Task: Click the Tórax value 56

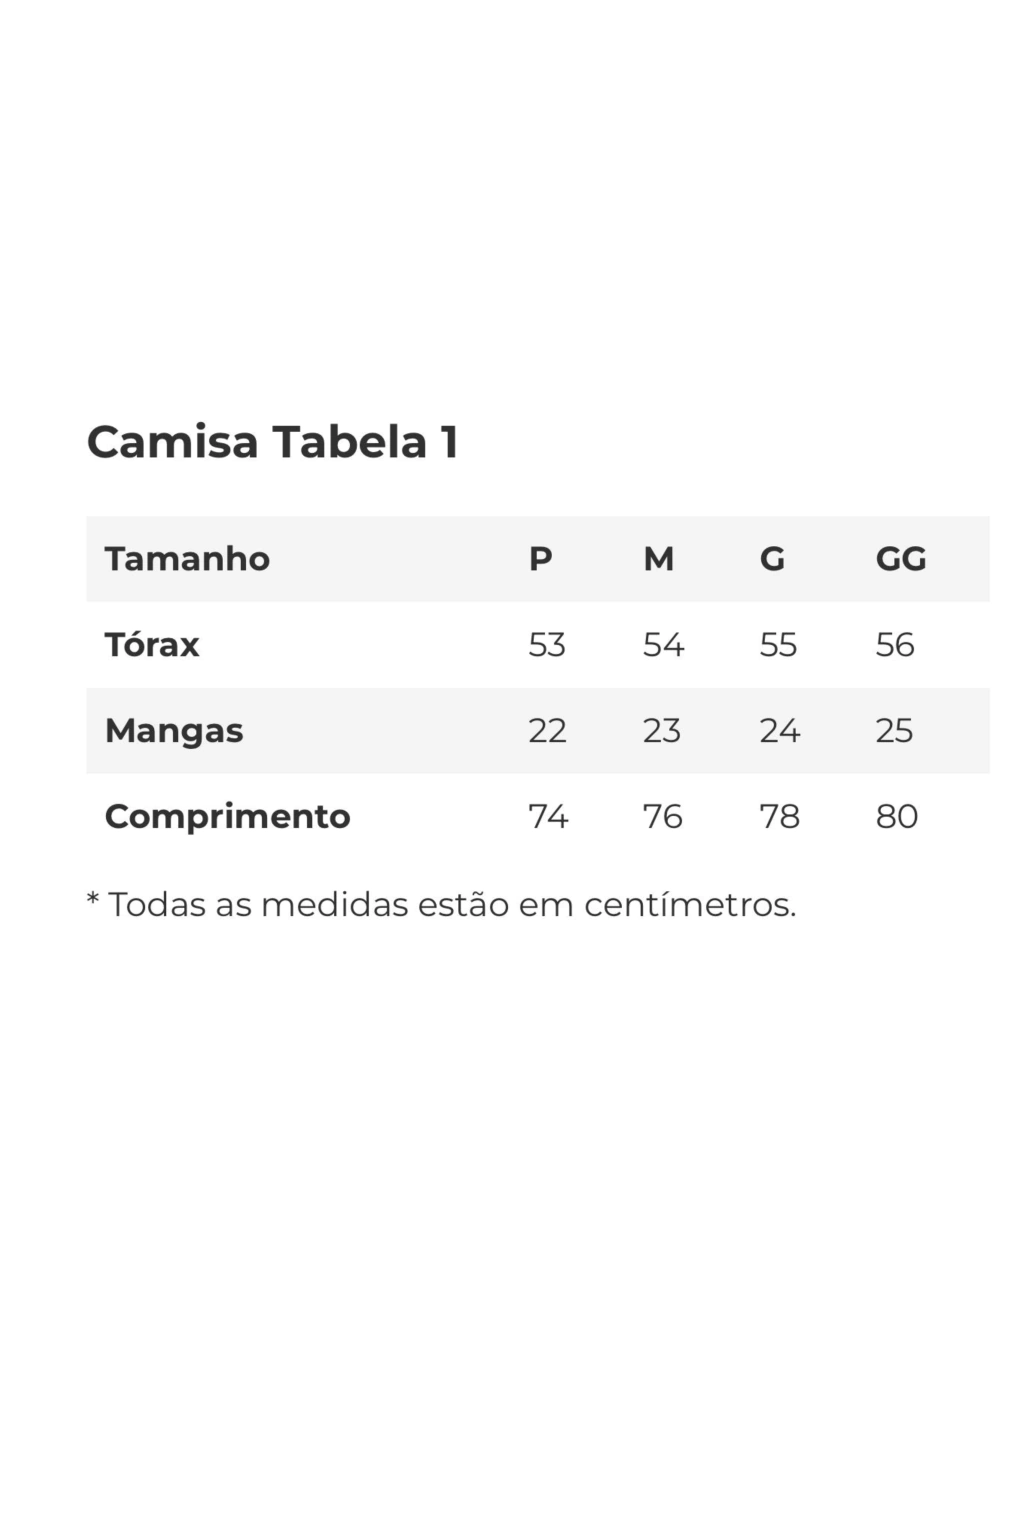Action: (895, 645)
